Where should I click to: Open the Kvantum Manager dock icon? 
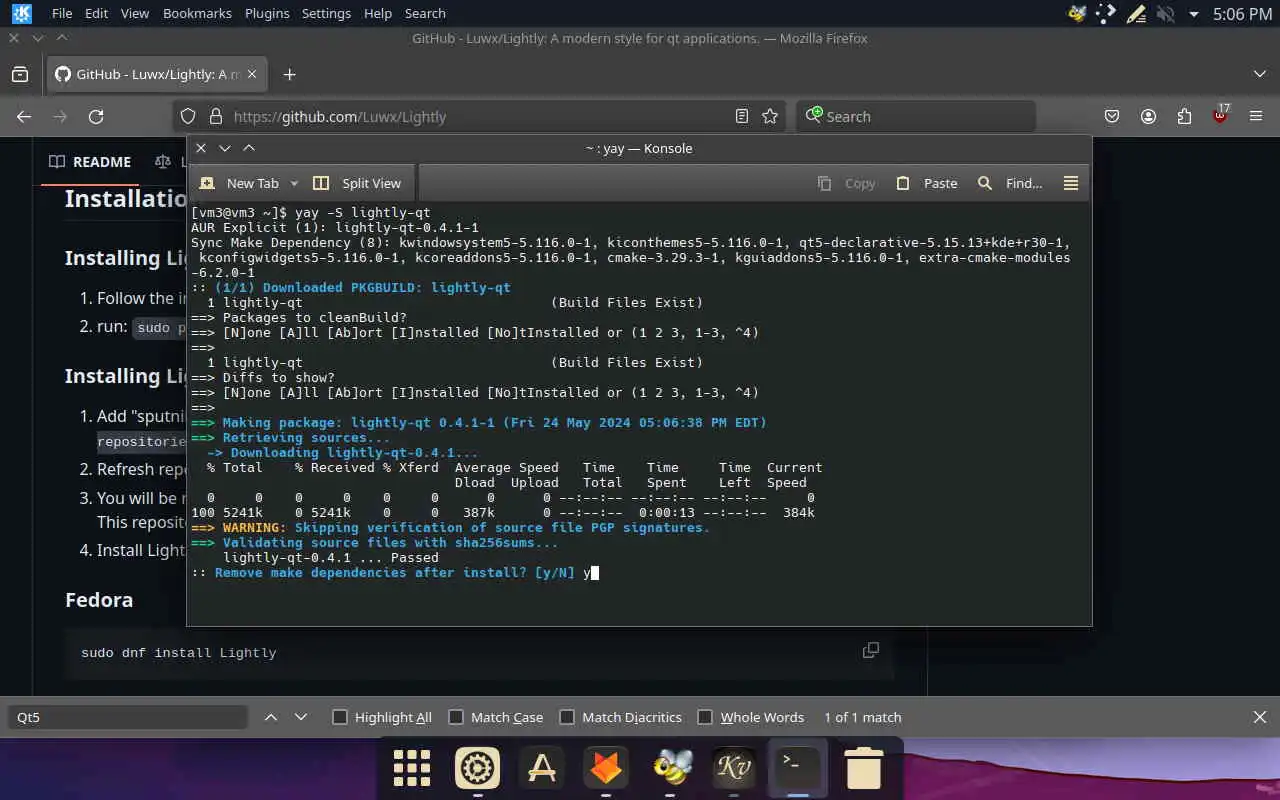point(733,768)
